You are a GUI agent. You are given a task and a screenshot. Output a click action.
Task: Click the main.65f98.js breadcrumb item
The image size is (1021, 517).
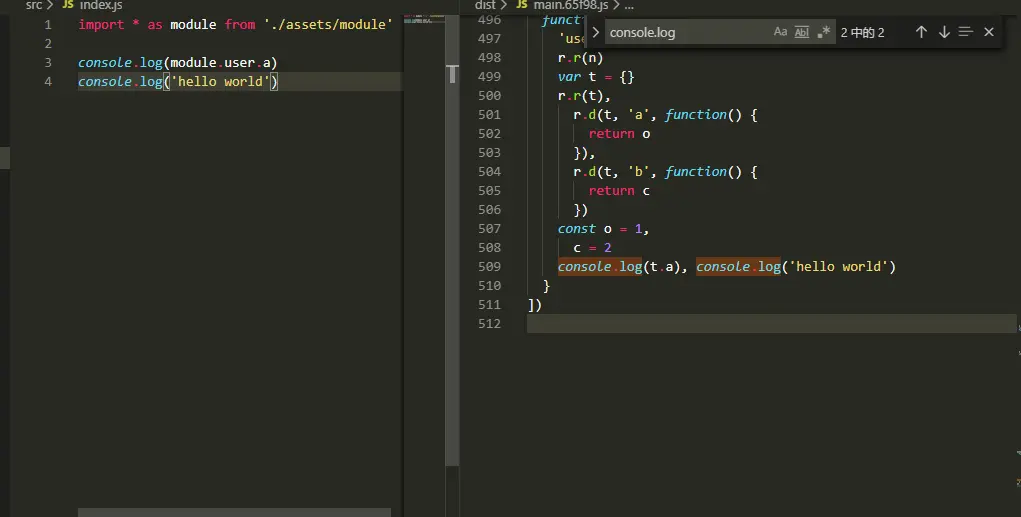coord(571,5)
